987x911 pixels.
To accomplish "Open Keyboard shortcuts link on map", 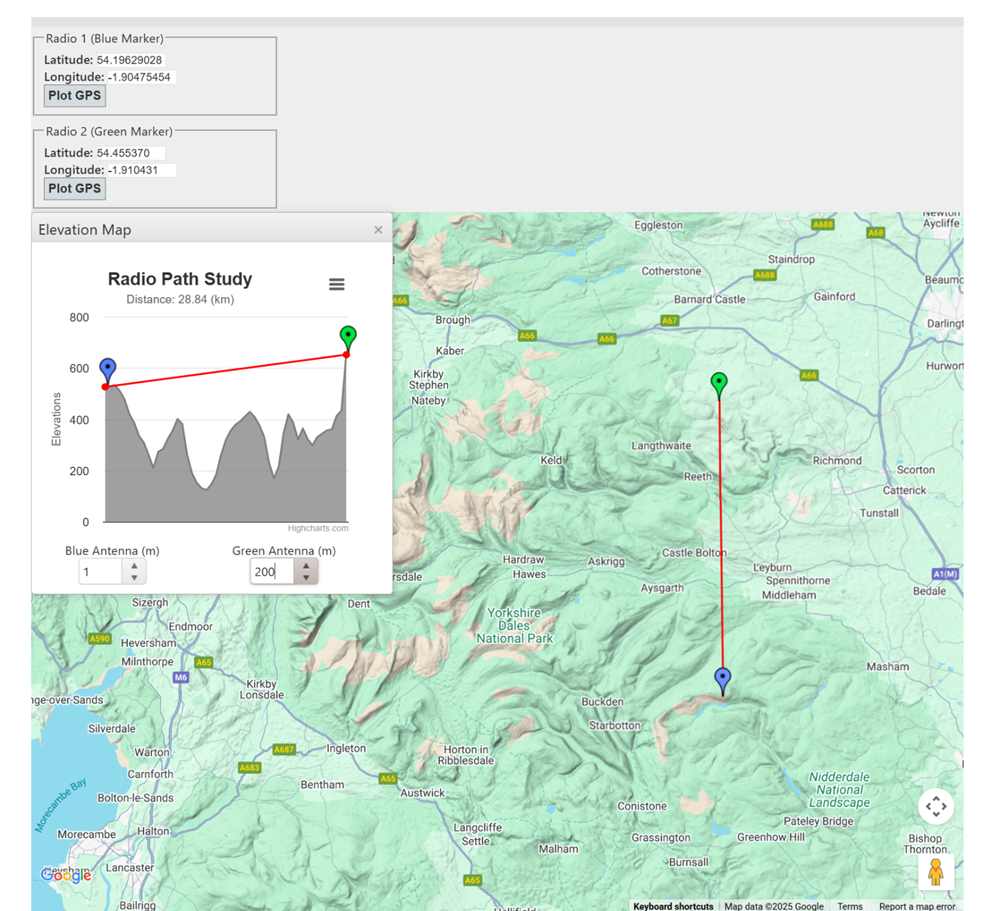I will click(673, 906).
